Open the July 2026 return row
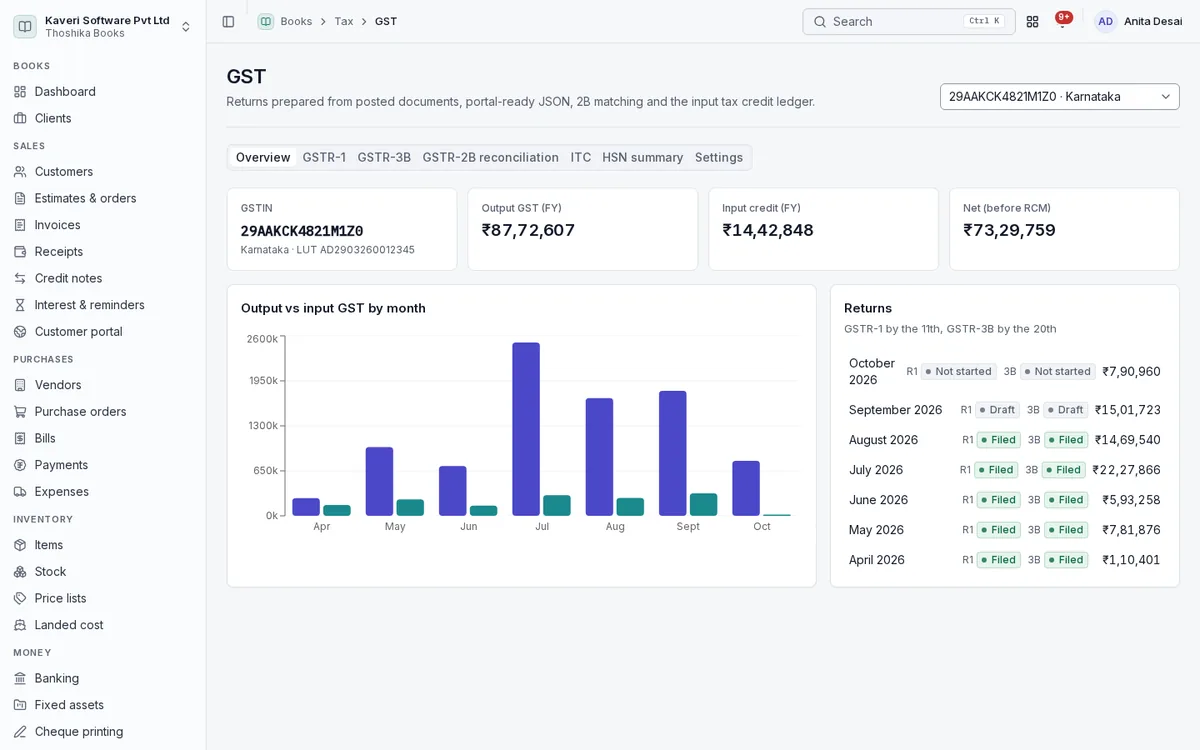The height and width of the screenshot is (750, 1200). 1004,470
